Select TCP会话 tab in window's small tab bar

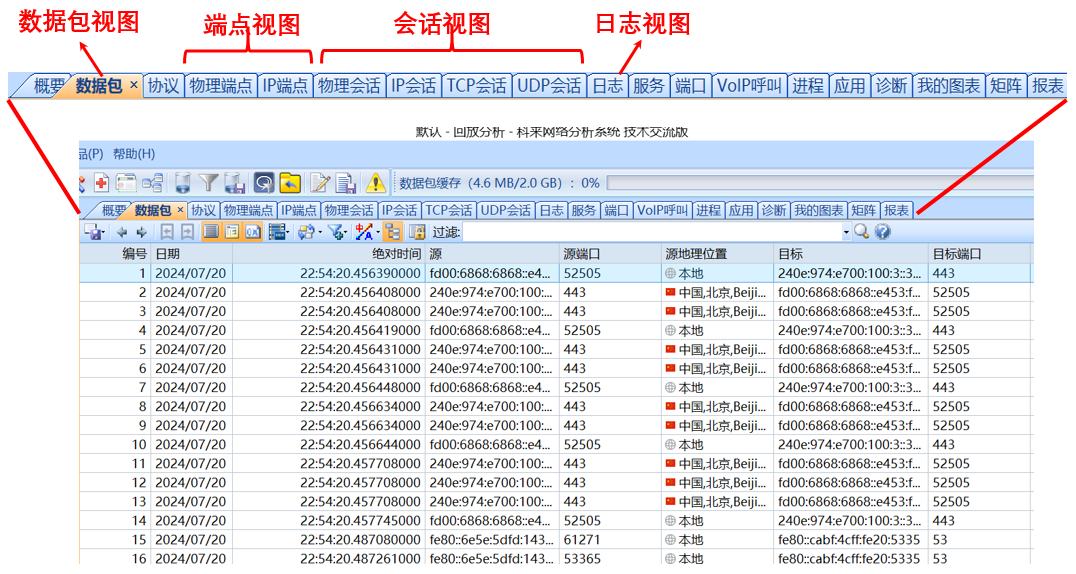(x=448, y=210)
